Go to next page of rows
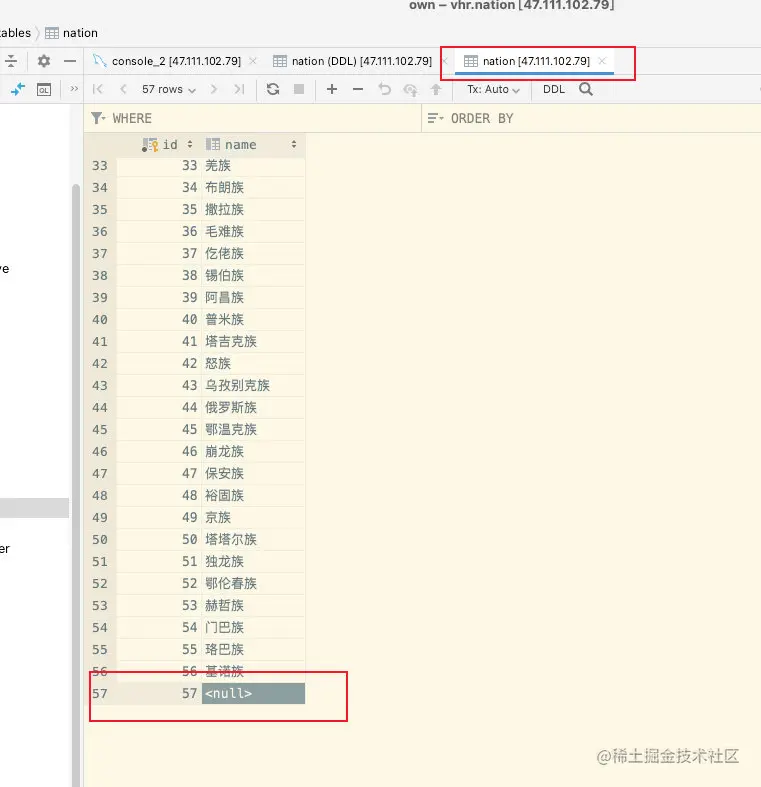 (x=214, y=89)
